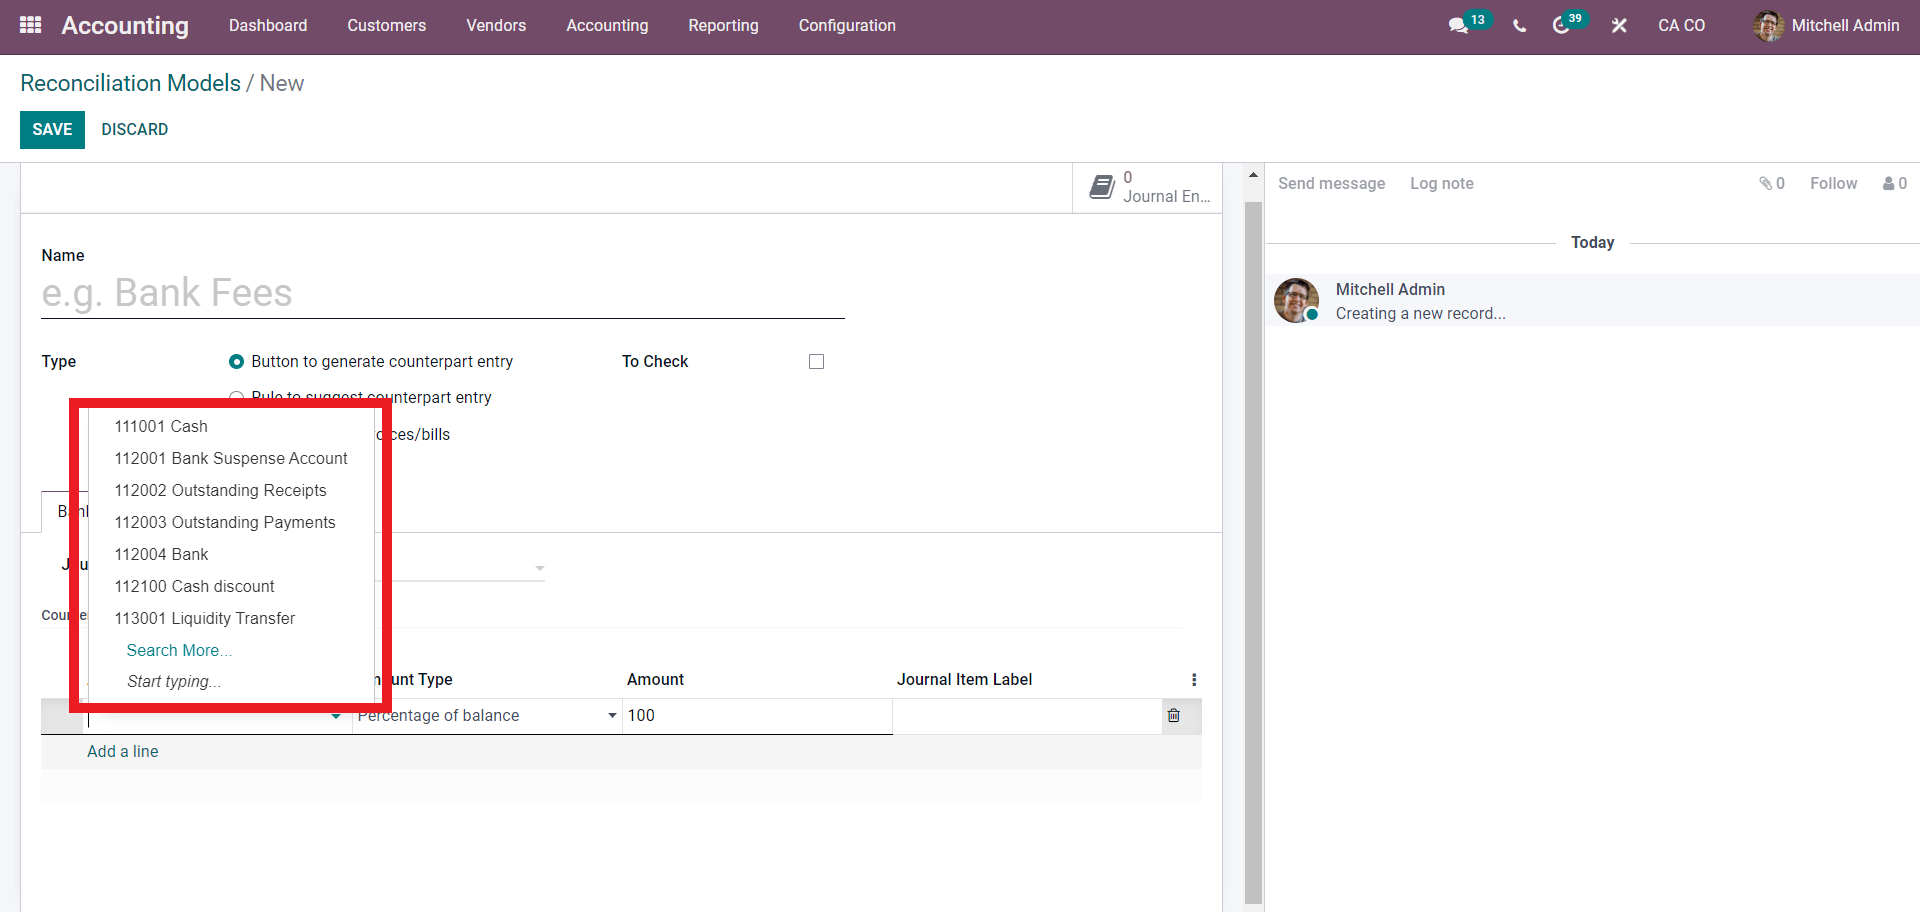Click the form vertical scrollbar
Screen dimensions: 1920x912
[1253, 550]
